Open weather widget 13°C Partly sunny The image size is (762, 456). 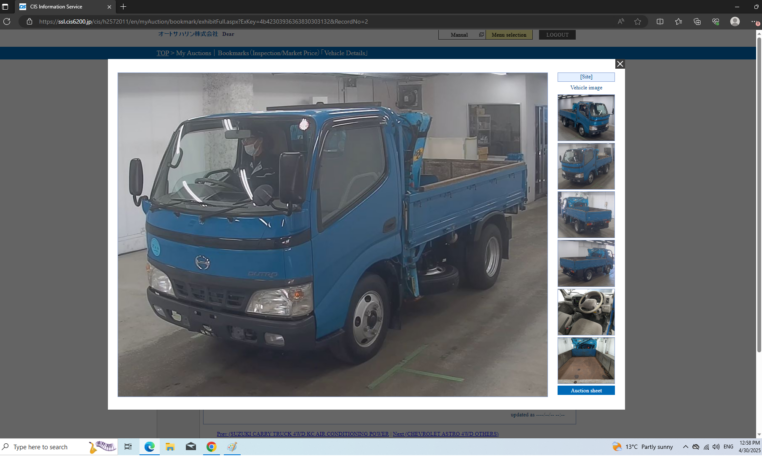pos(642,447)
